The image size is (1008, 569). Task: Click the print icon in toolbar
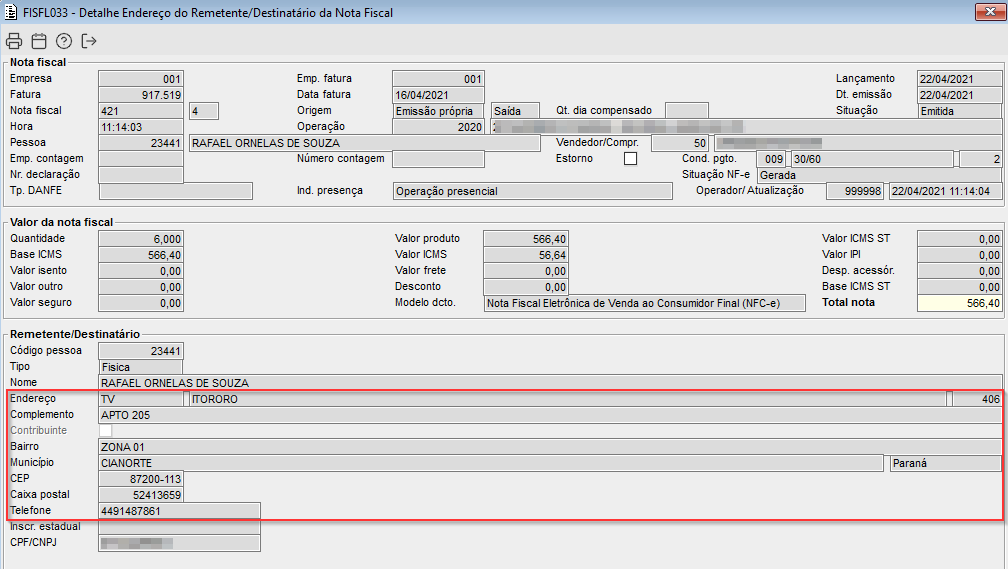point(14,41)
